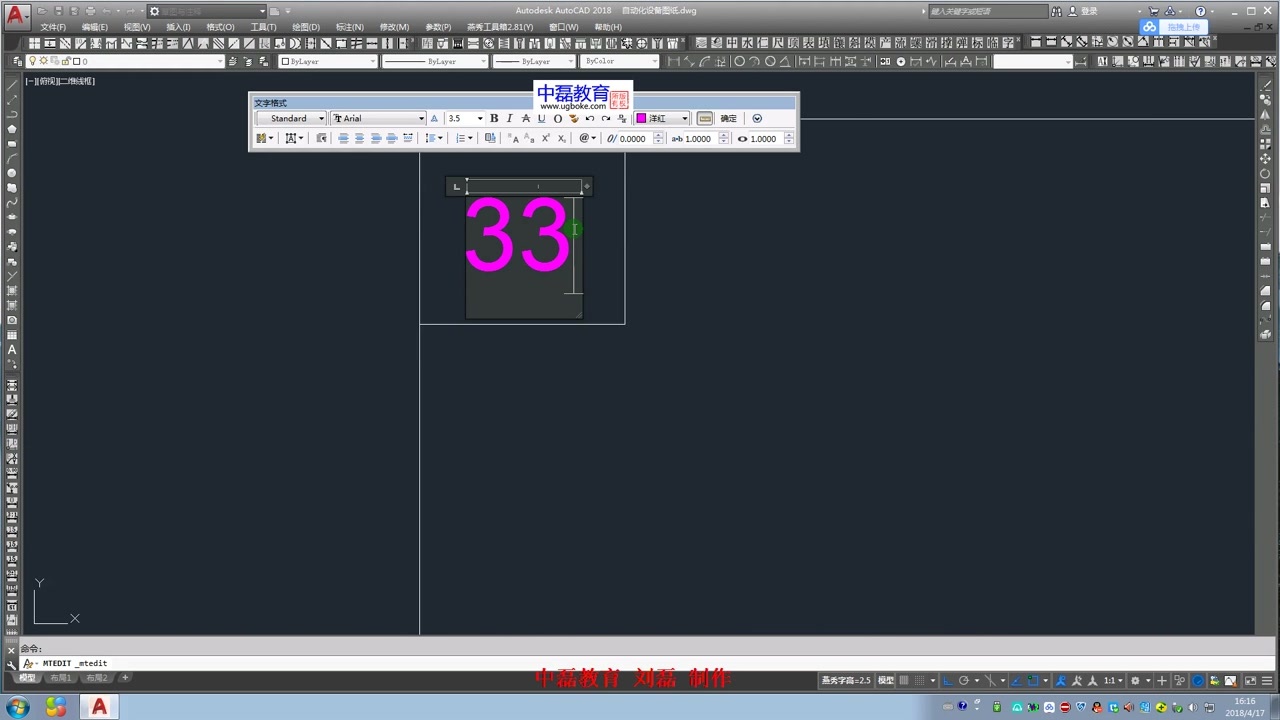Screen dimensions: 1280x720
Task: Open the @ symbol insert dropdown
Action: 587,138
